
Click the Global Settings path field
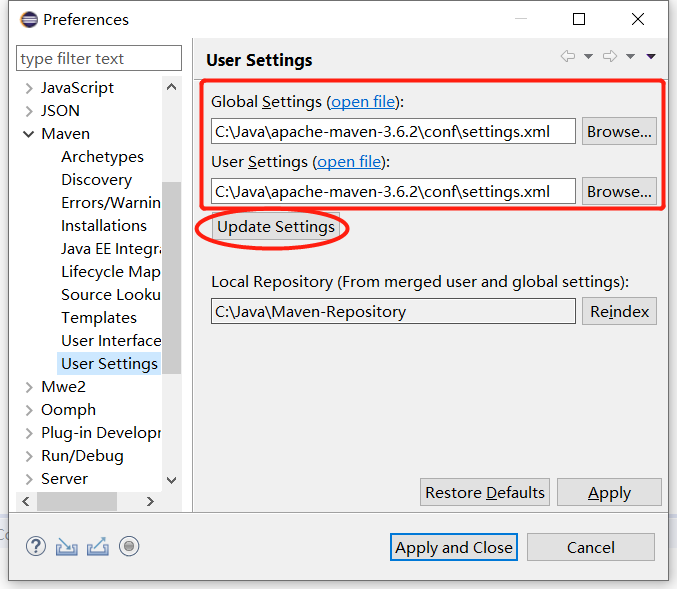[x=393, y=131]
